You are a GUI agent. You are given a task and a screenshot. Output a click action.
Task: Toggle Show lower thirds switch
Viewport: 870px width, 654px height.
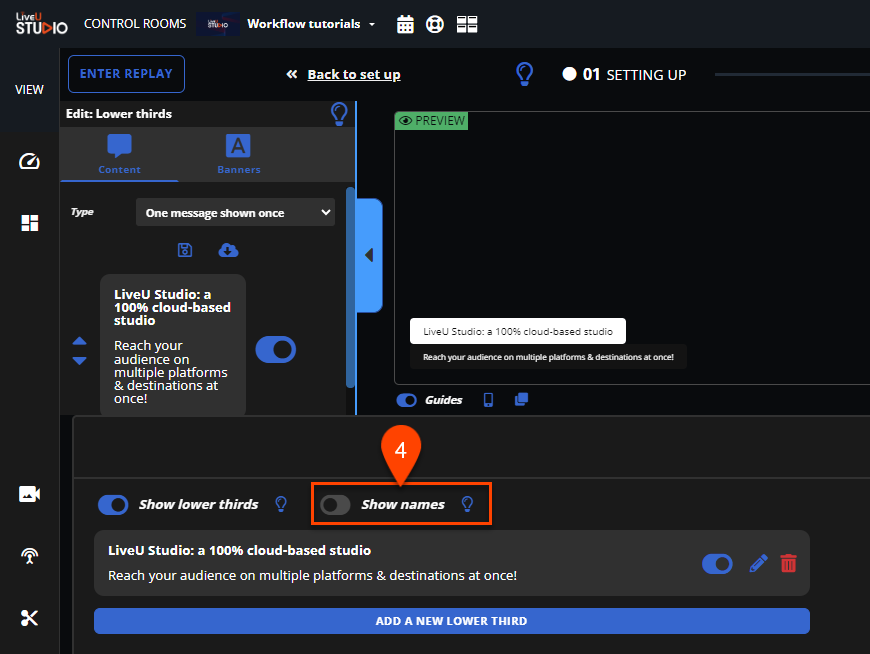(x=113, y=505)
